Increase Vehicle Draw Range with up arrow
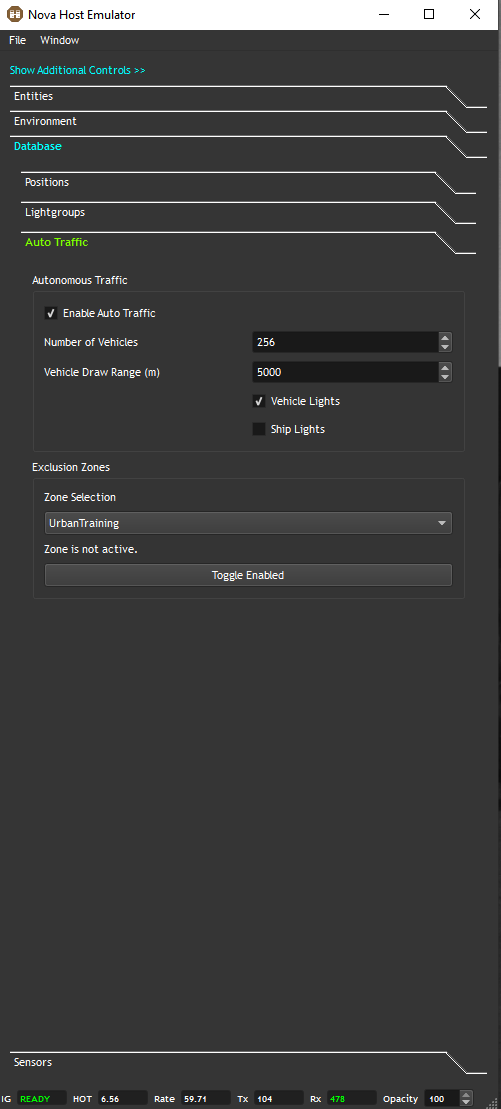This screenshot has width=501, height=1109. click(444, 367)
